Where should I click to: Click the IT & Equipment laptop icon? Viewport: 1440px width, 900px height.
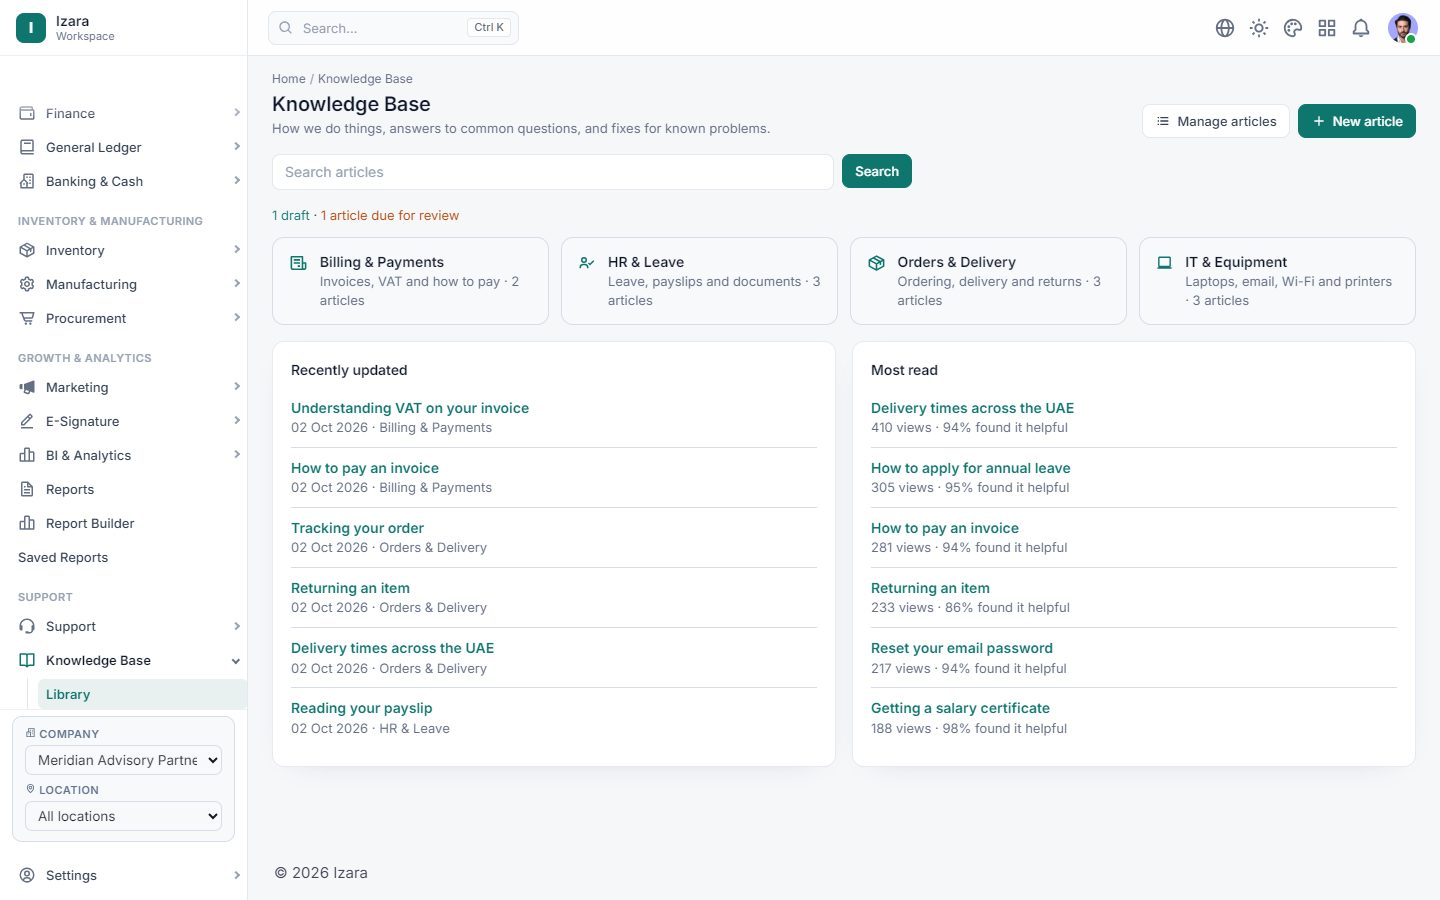(1164, 263)
